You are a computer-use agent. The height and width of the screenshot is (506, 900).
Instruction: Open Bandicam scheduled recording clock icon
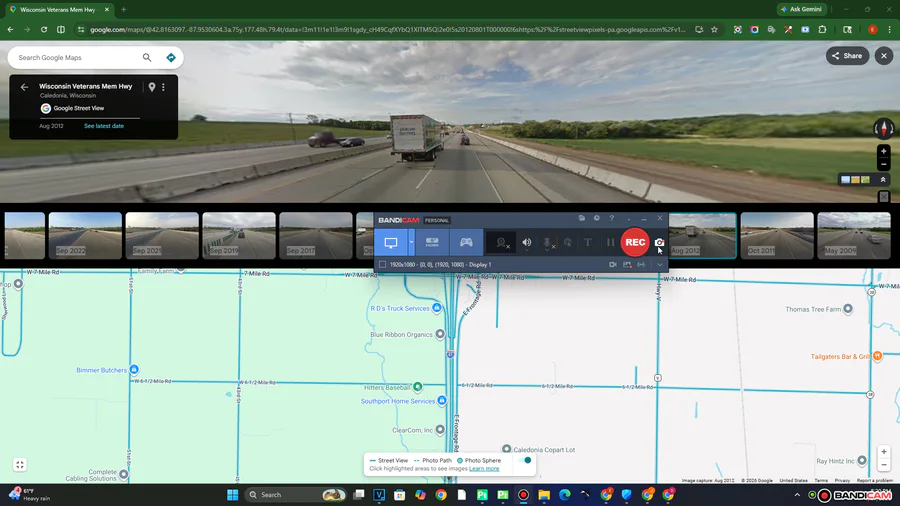coord(596,218)
